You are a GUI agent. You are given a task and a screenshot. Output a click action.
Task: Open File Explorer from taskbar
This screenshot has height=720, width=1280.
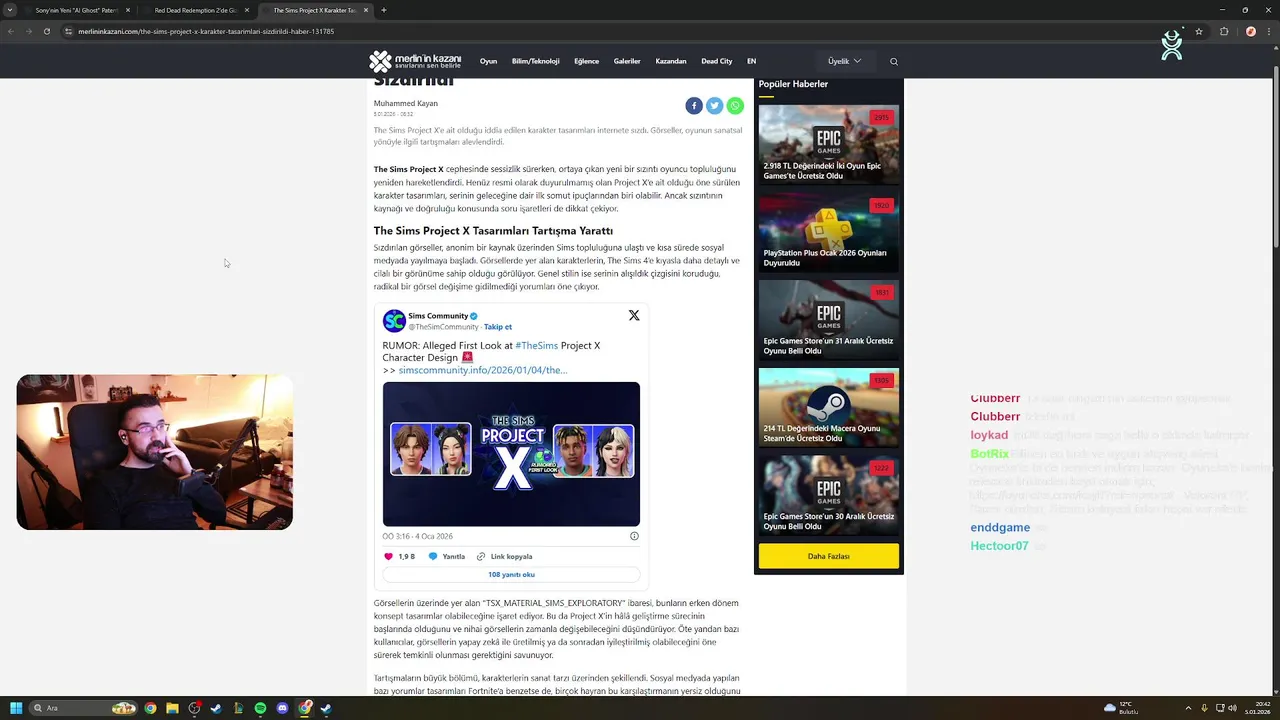(x=172, y=708)
